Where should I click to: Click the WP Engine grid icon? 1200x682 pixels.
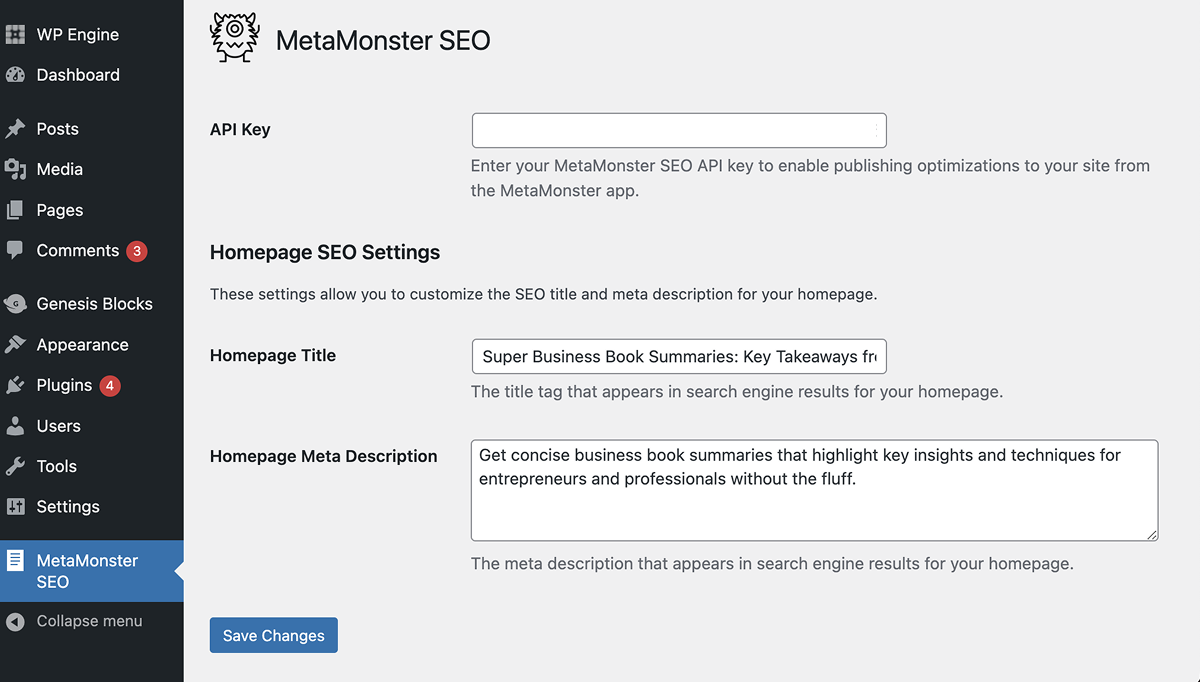15,34
